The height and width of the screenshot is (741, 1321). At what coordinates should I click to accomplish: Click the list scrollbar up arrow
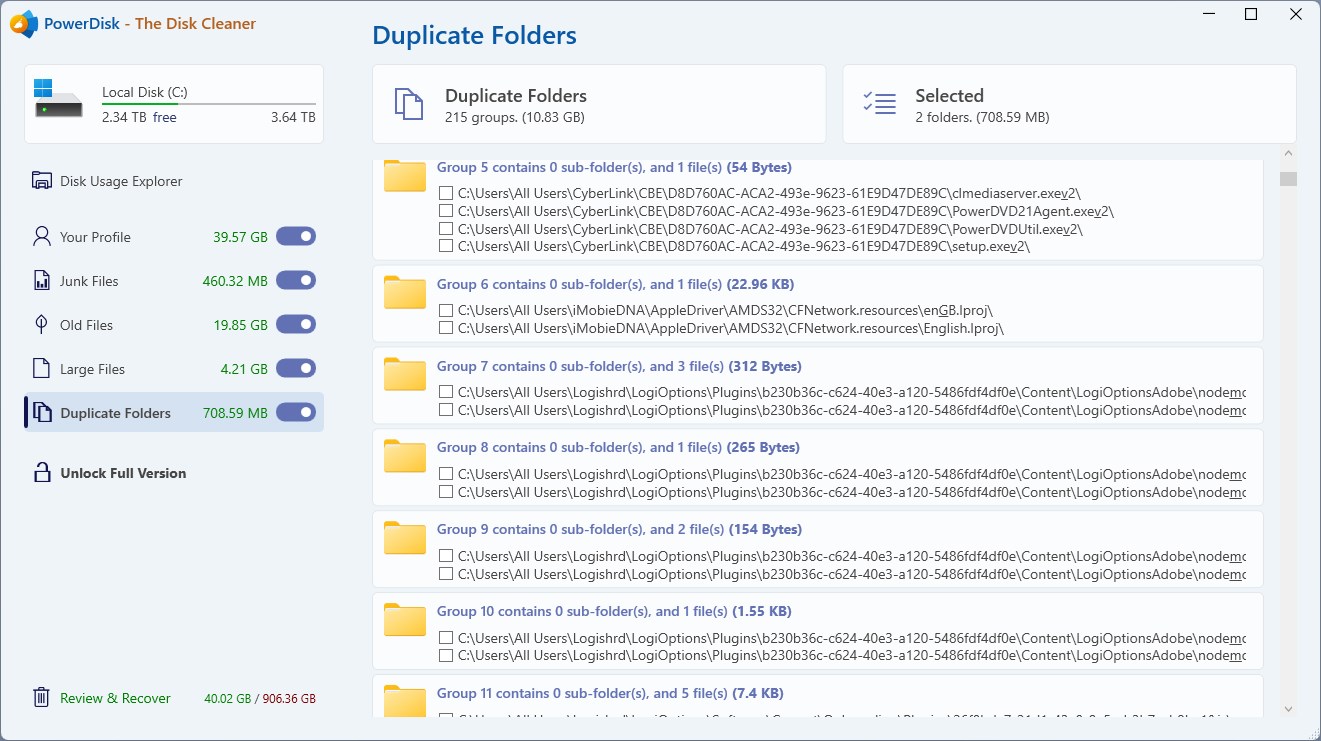point(1288,154)
